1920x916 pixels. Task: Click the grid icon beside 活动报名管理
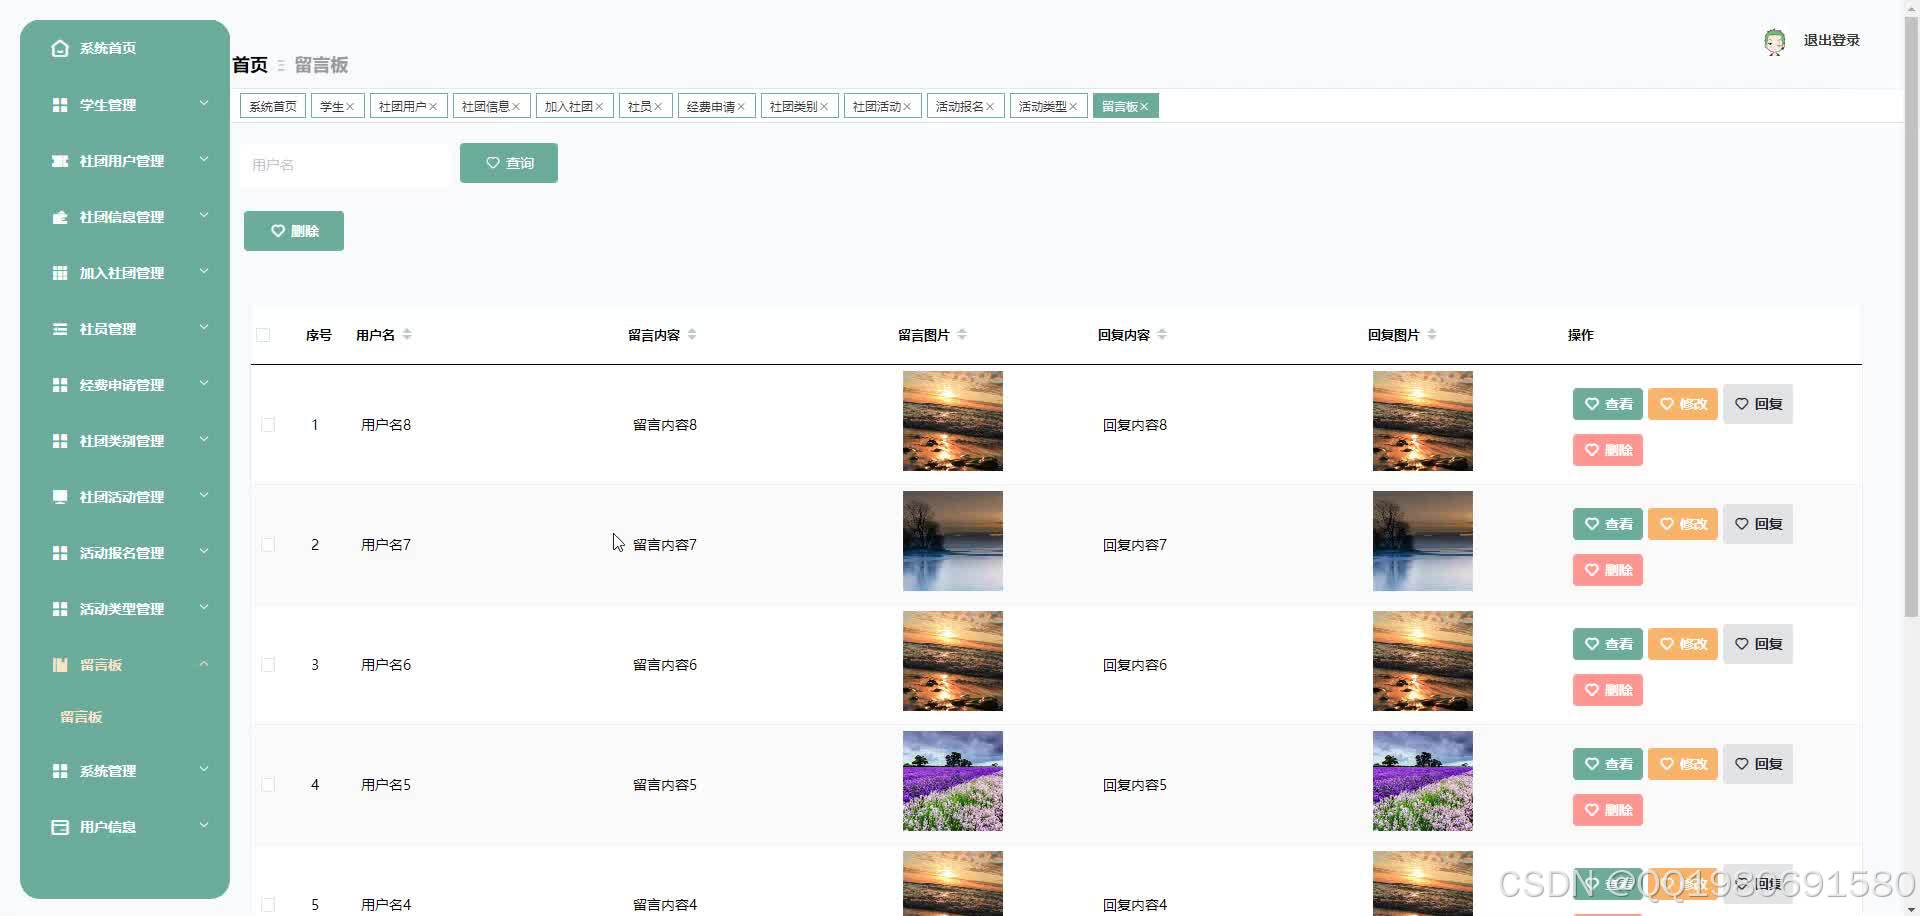(60, 553)
